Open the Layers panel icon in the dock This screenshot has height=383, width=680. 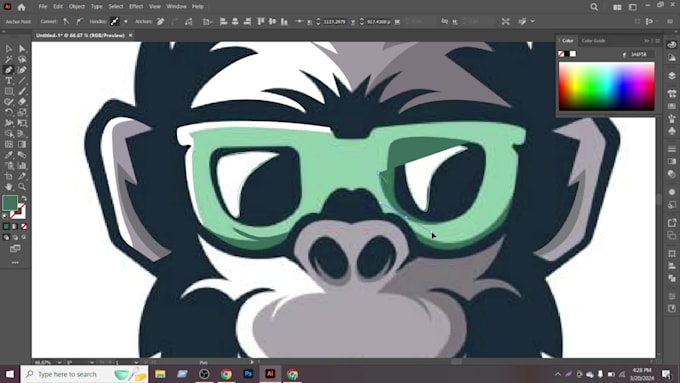tap(672, 75)
